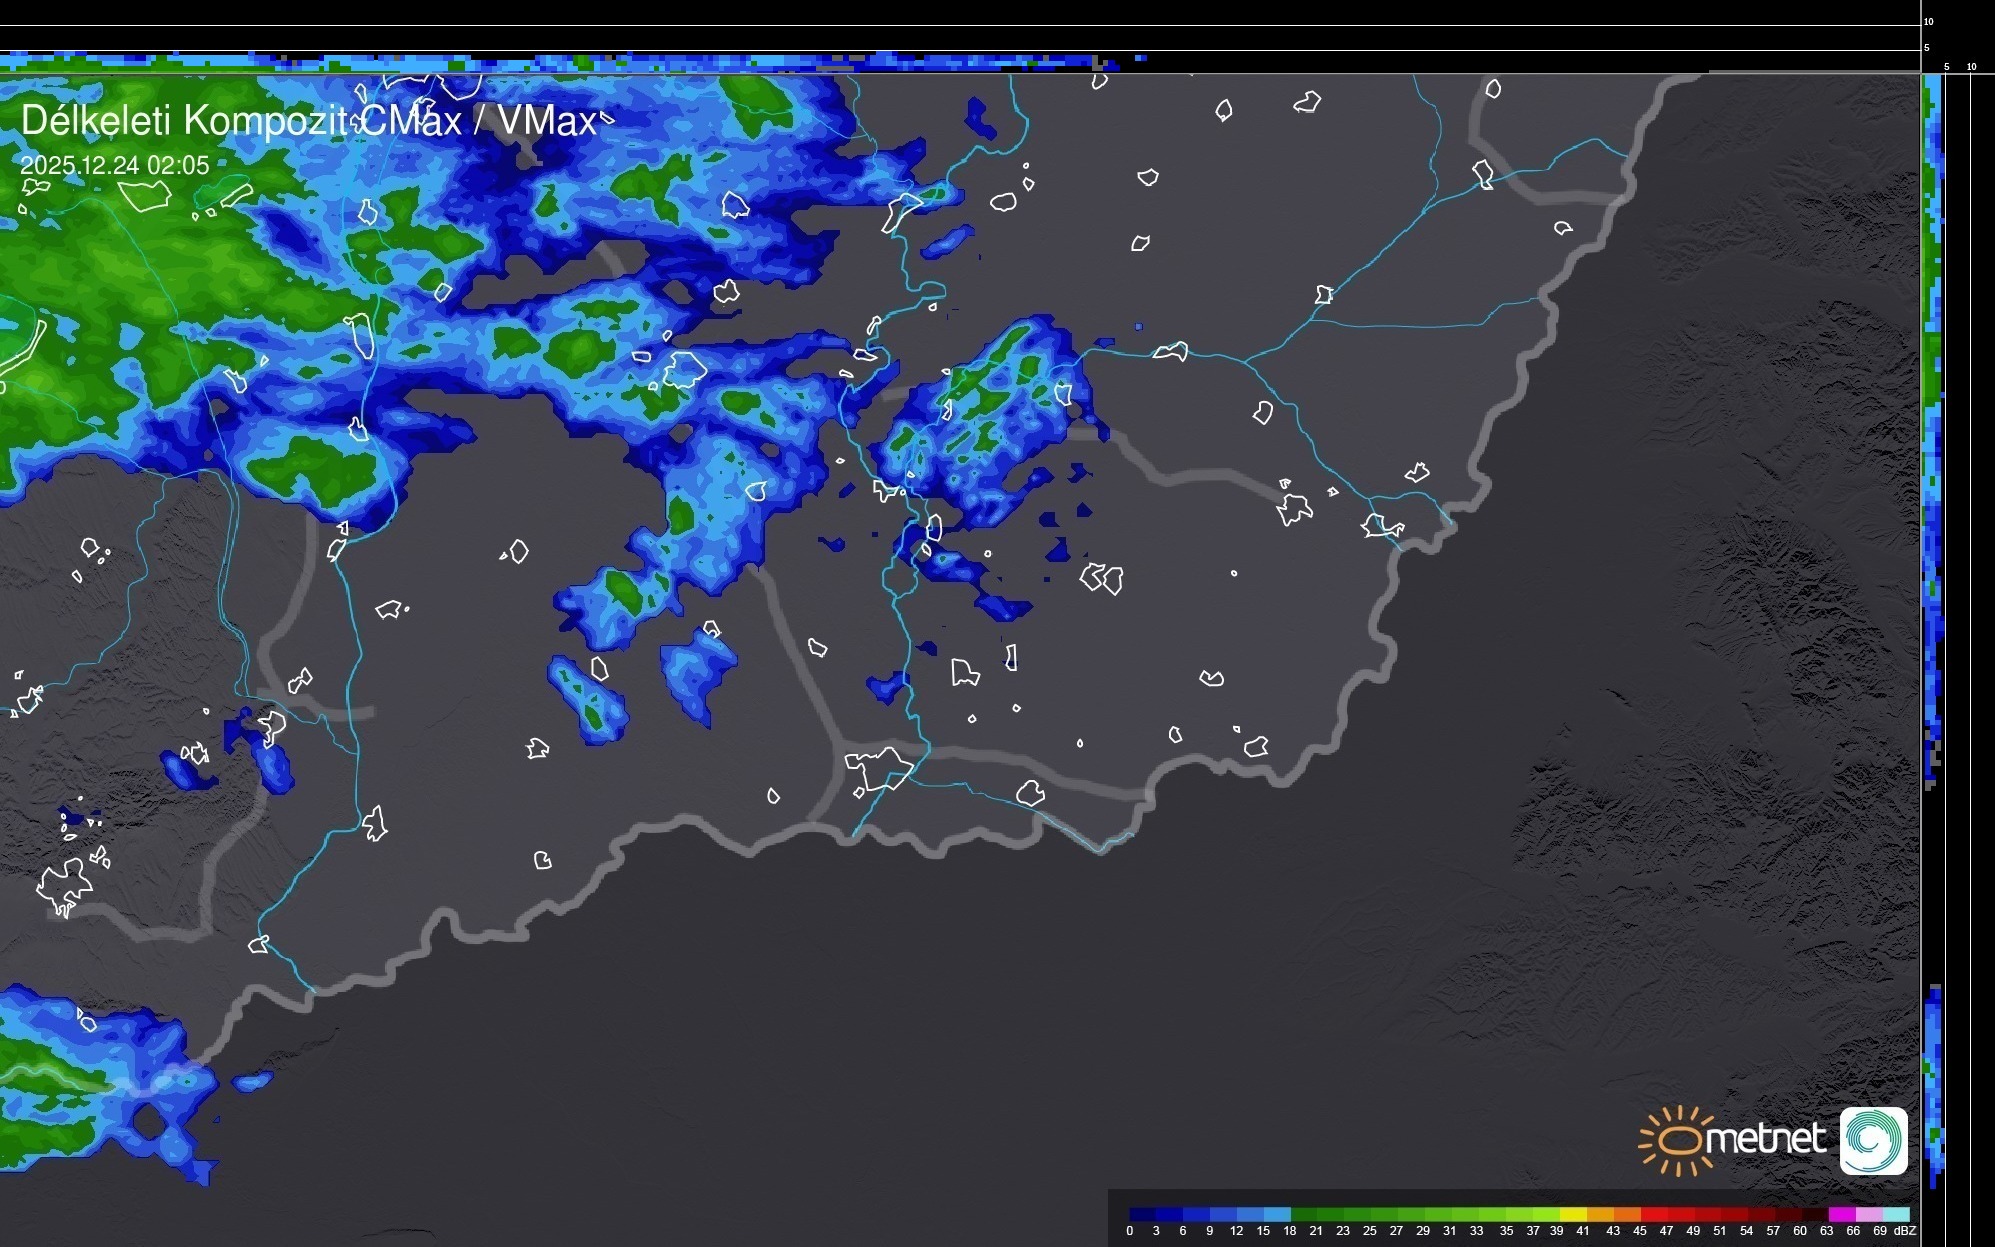This screenshot has height=1247, width=1995.
Task: Click the Délkeleti Kompozit CMax / VMax title
Action: click(x=308, y=121)
